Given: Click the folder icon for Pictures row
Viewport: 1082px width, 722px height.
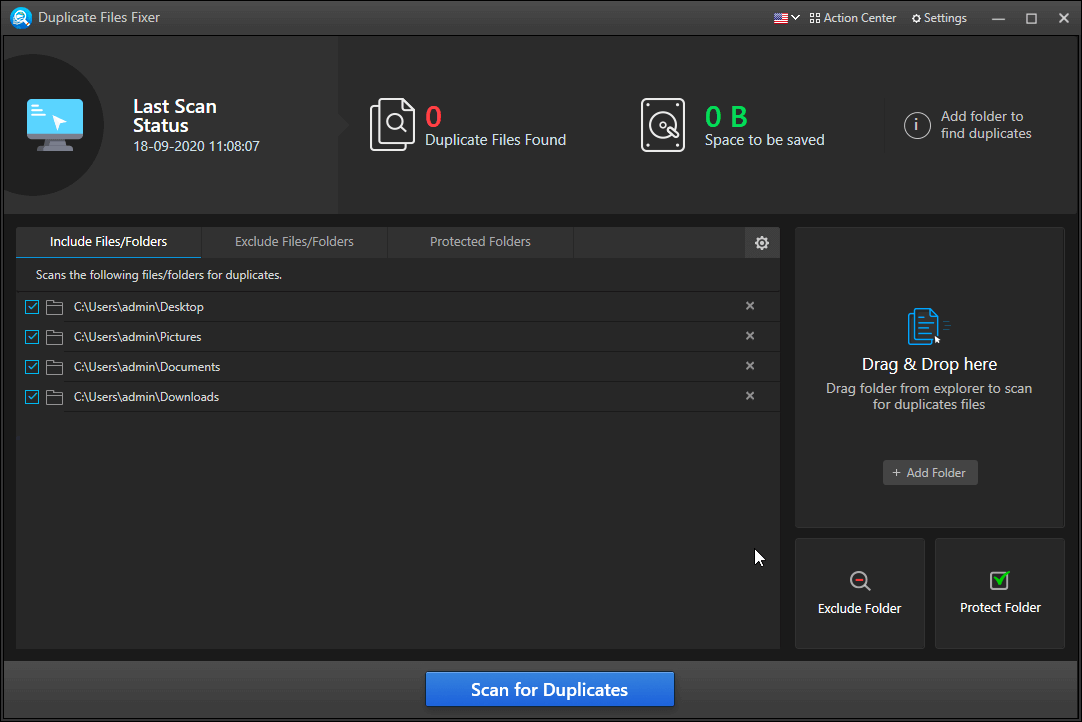Looking at the screenshot, I should point(55,337).
